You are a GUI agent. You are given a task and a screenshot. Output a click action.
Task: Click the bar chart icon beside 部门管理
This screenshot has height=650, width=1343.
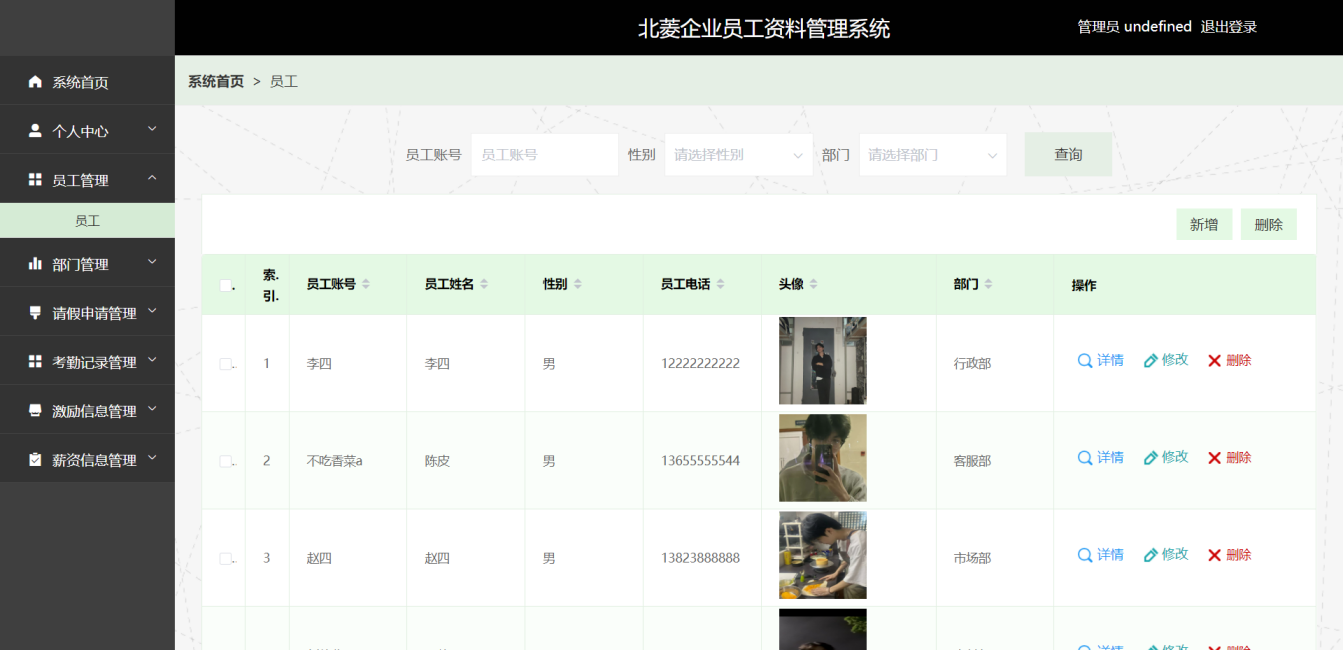pyautogui.click(x=35, y=264)
